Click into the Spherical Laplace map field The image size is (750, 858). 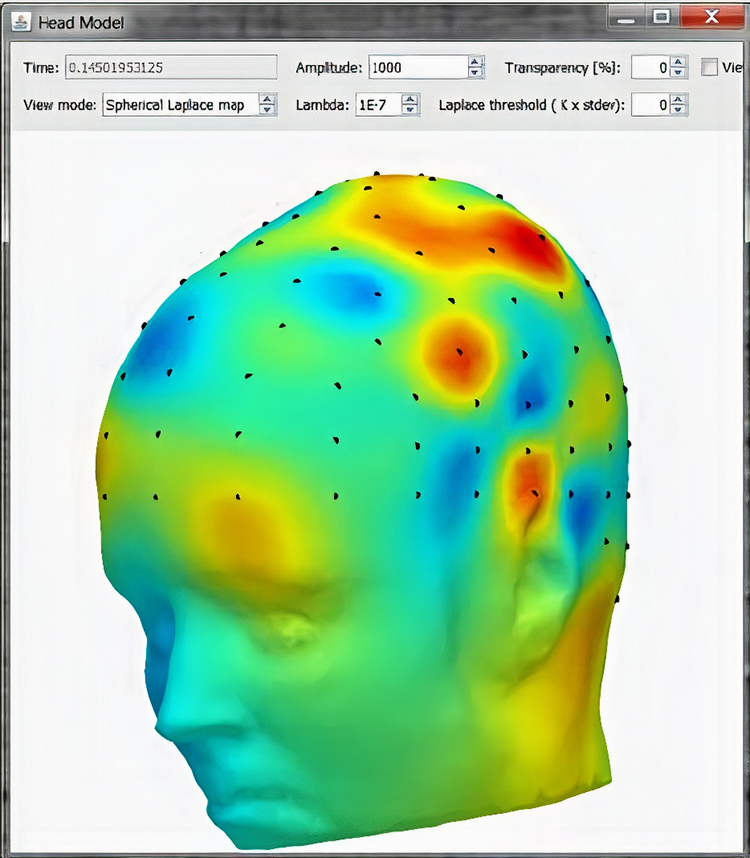[x=180, y=104]
